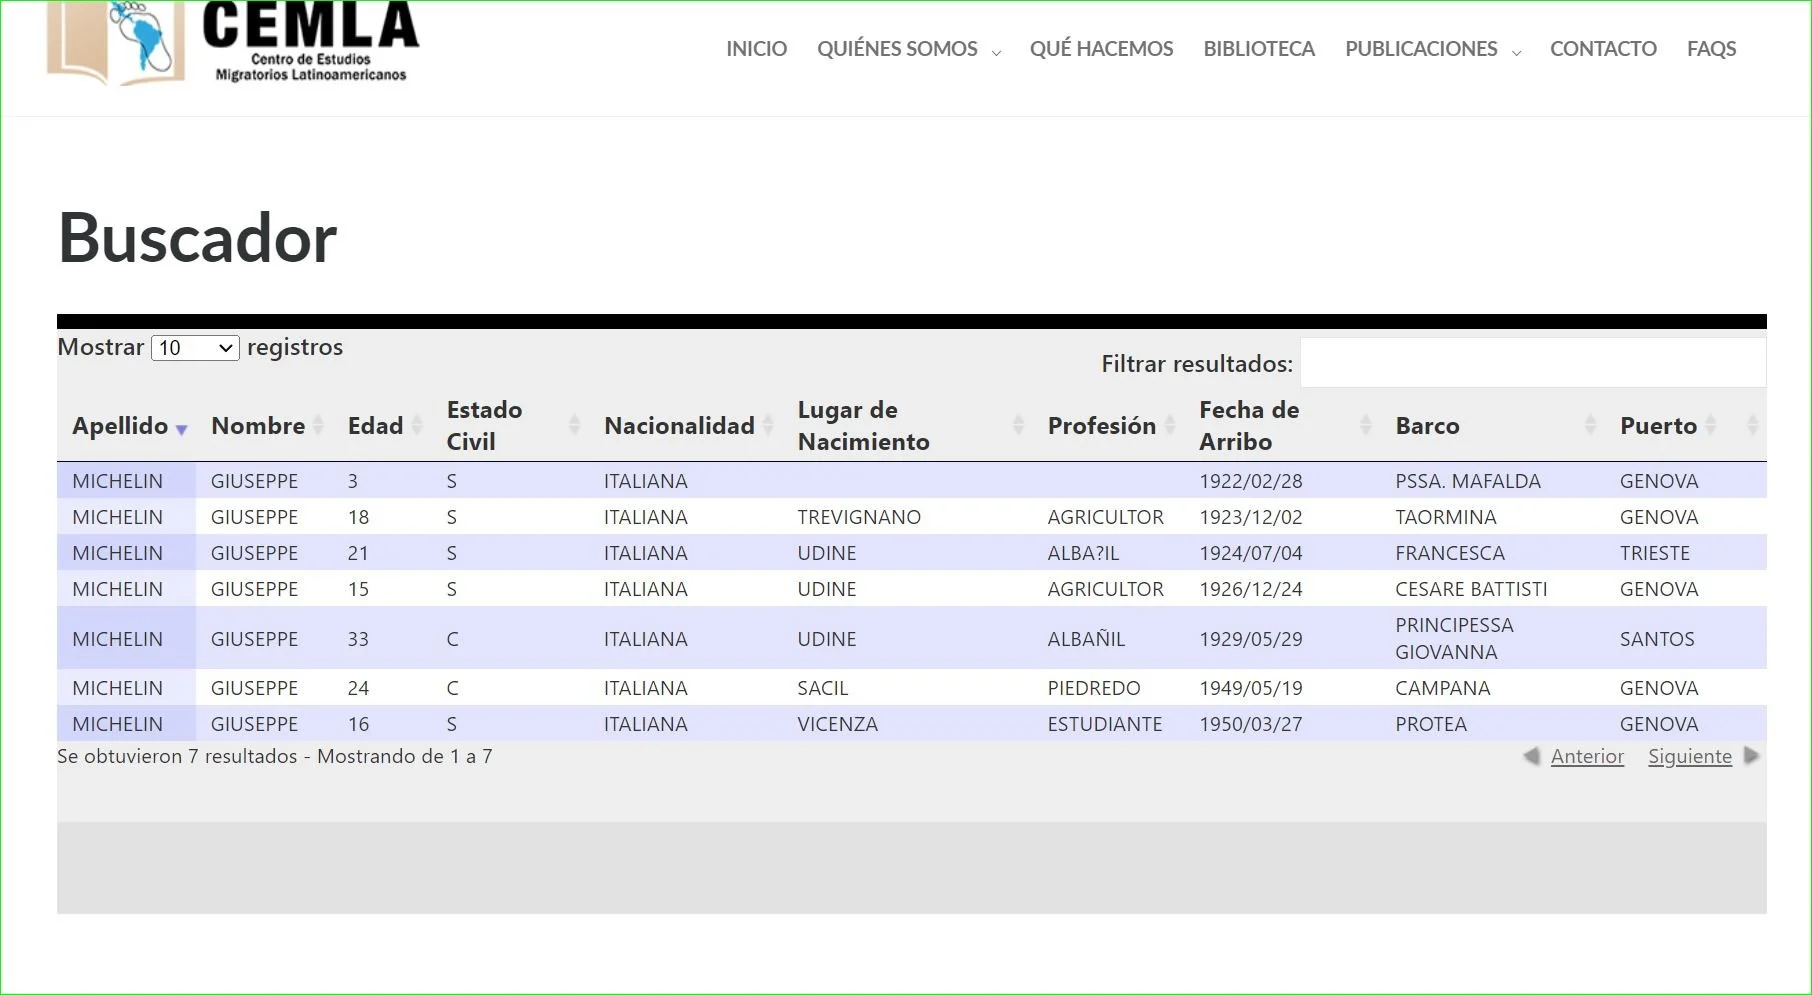Sort by the Barco column header
The image size is (1812, 995).
1427,426
